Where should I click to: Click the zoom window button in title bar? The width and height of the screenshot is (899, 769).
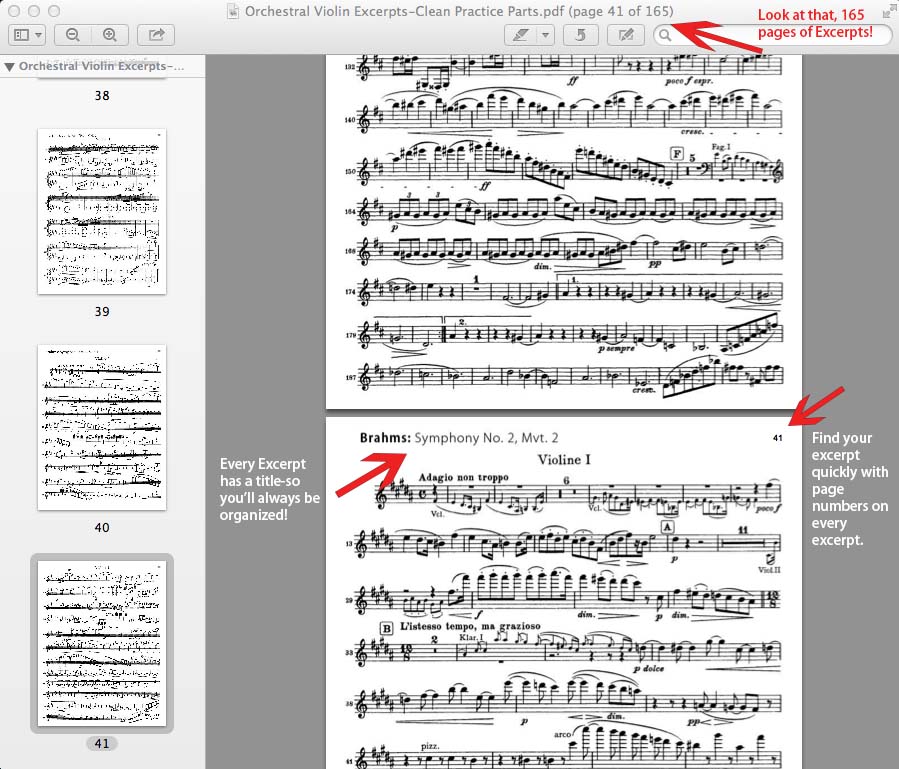coord(54,11)
